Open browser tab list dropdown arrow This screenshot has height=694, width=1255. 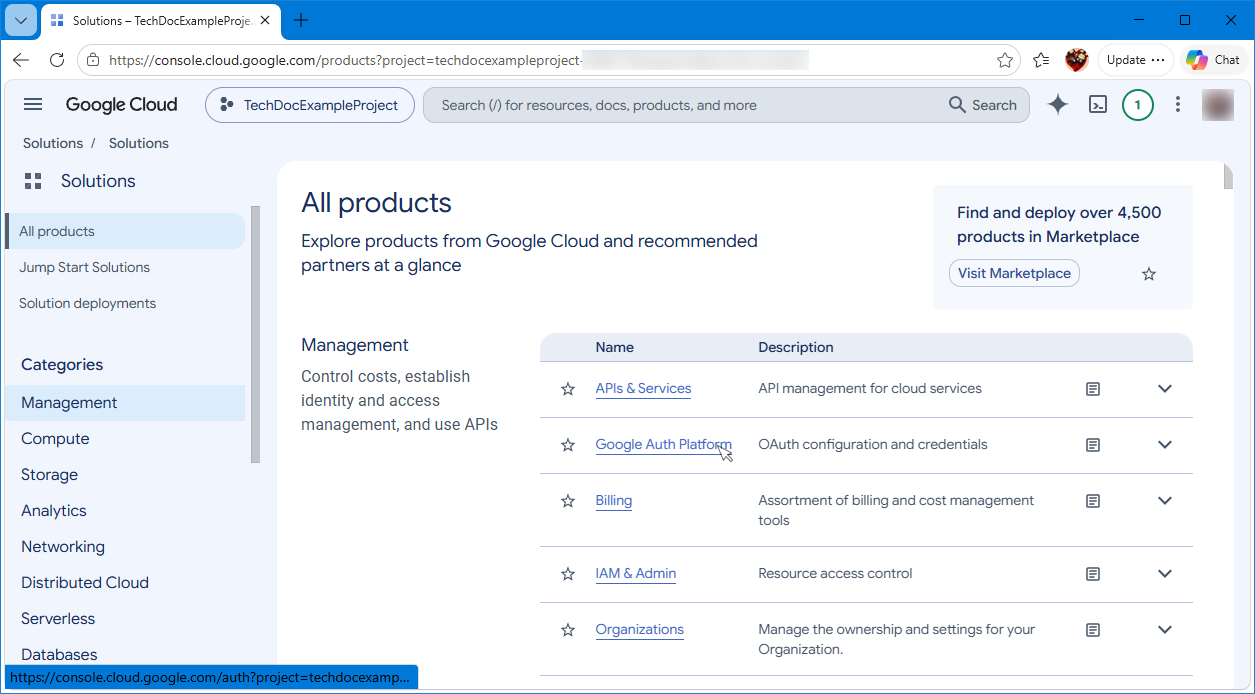click(x=21, y=20)
